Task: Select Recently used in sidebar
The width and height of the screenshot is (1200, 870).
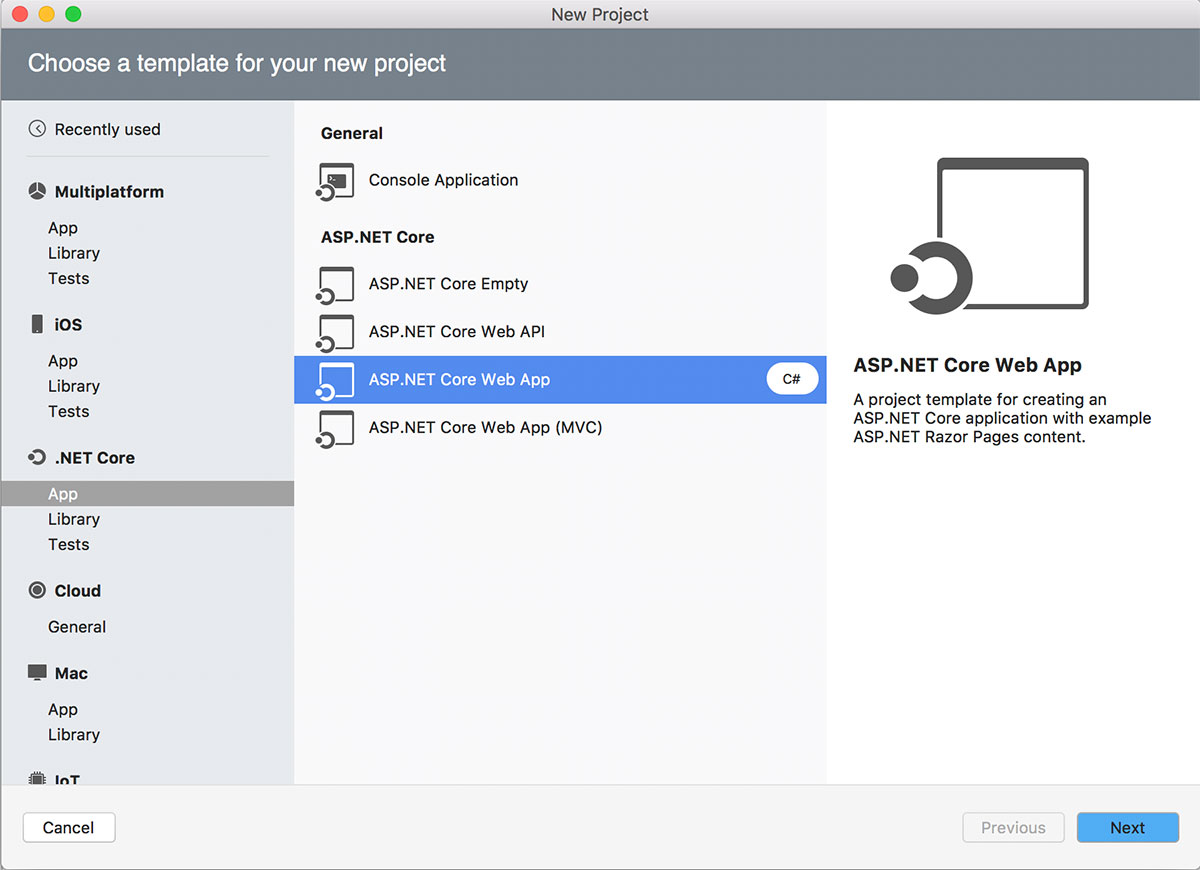Action: tap(107, 129)
